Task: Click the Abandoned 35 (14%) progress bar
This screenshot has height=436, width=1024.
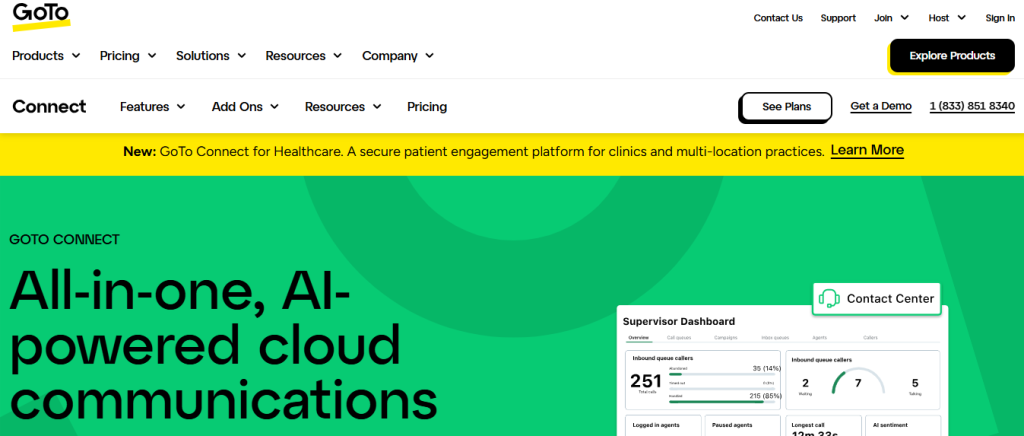Action: point(722,374)
